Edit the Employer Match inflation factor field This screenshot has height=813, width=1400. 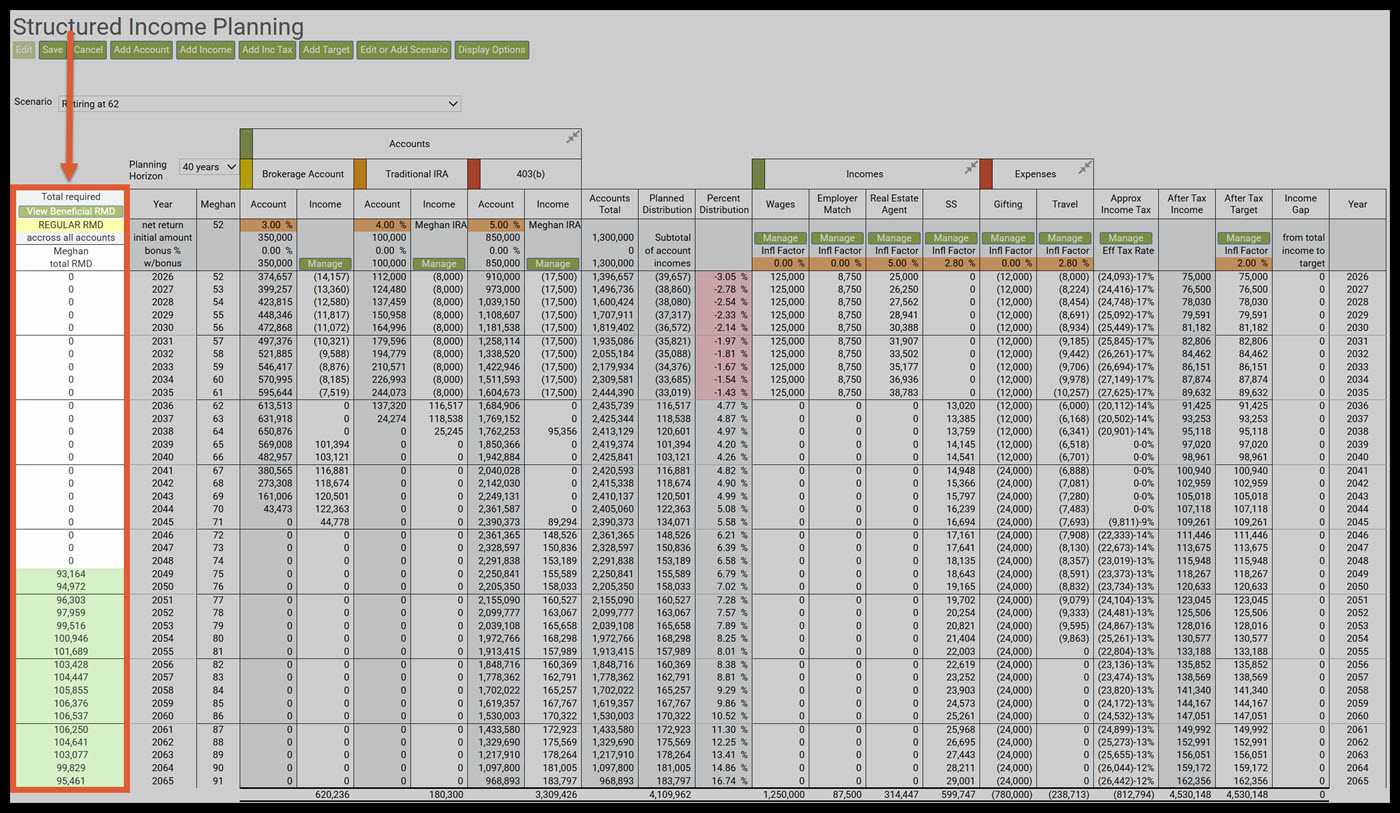click(837, 264)
